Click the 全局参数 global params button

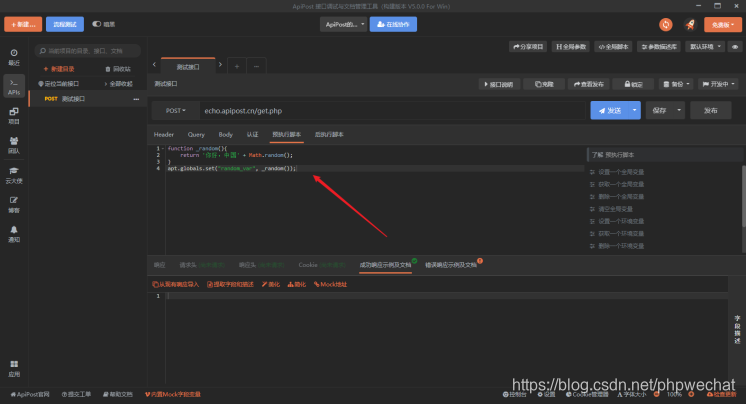click(571, 47)
